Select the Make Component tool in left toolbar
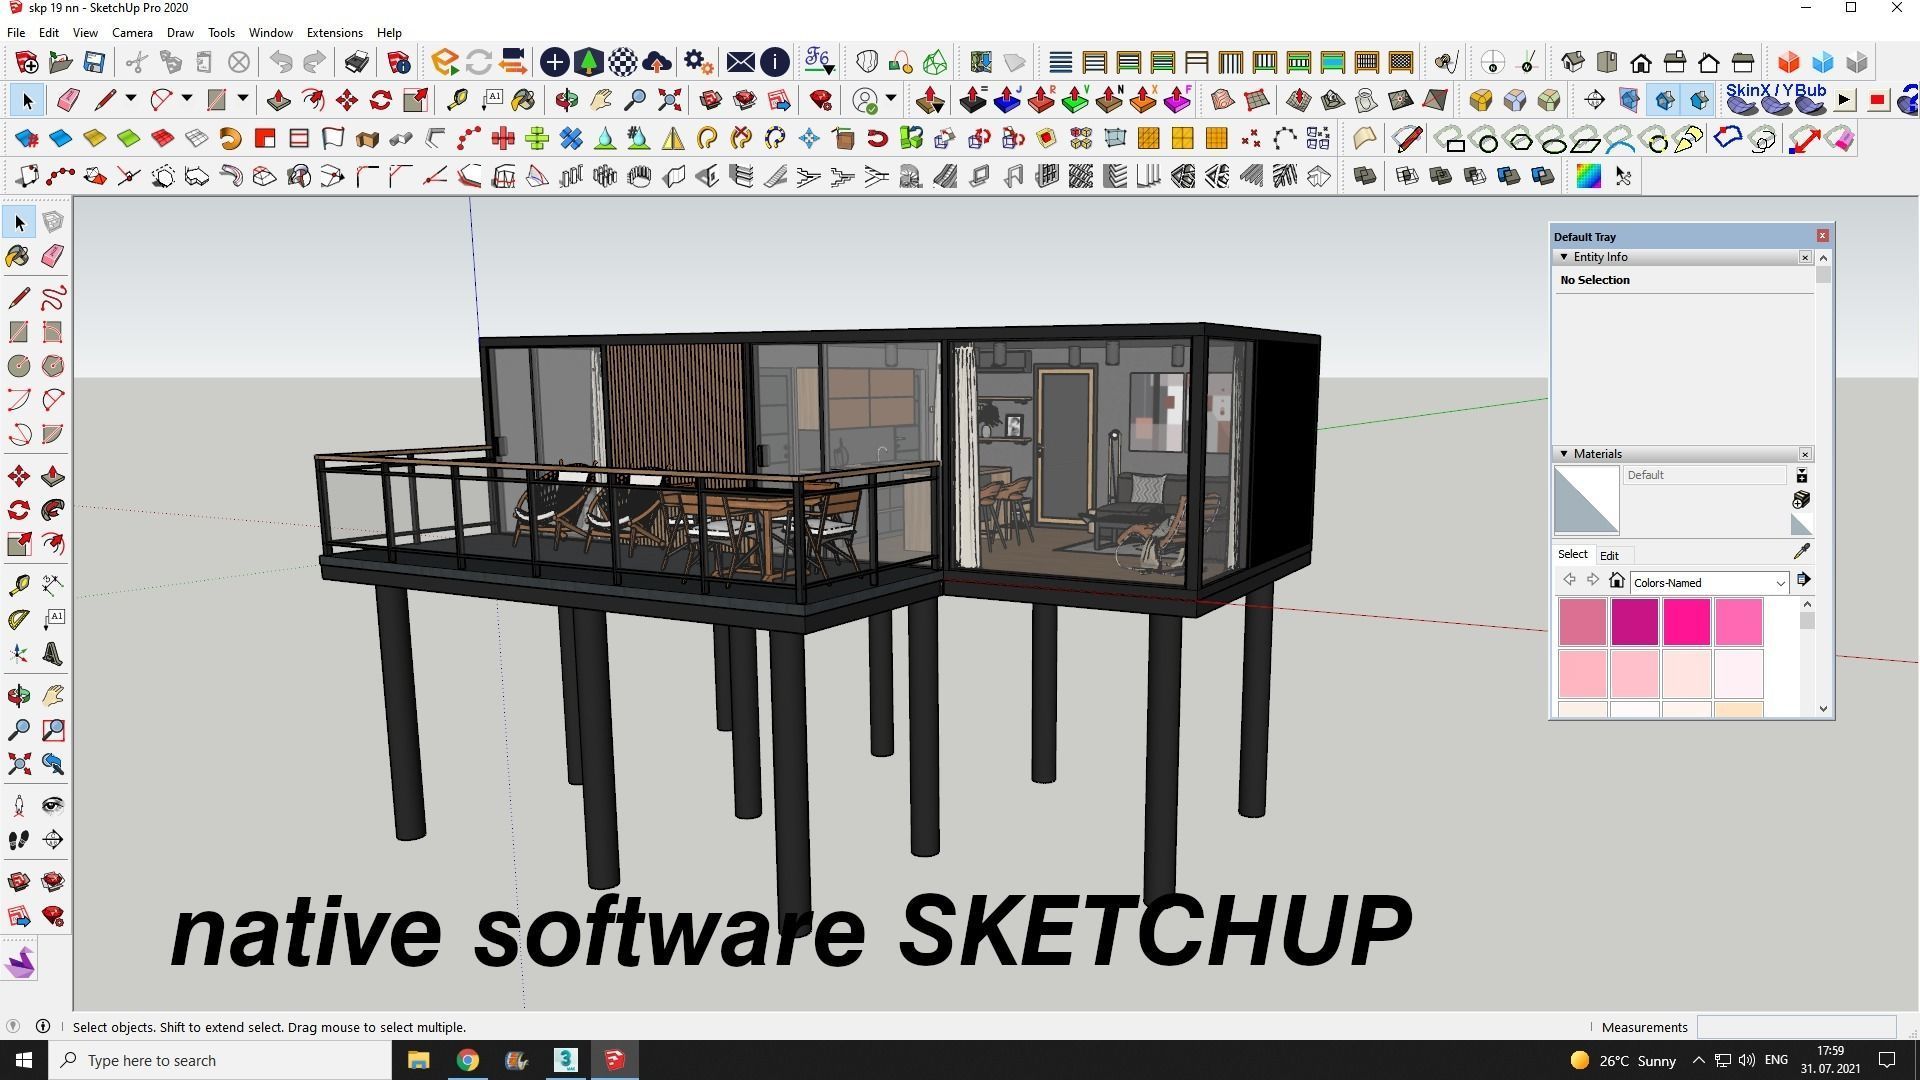This screenshot has height=1080, width=1920. pyautogui.click(x=53, y=222)
